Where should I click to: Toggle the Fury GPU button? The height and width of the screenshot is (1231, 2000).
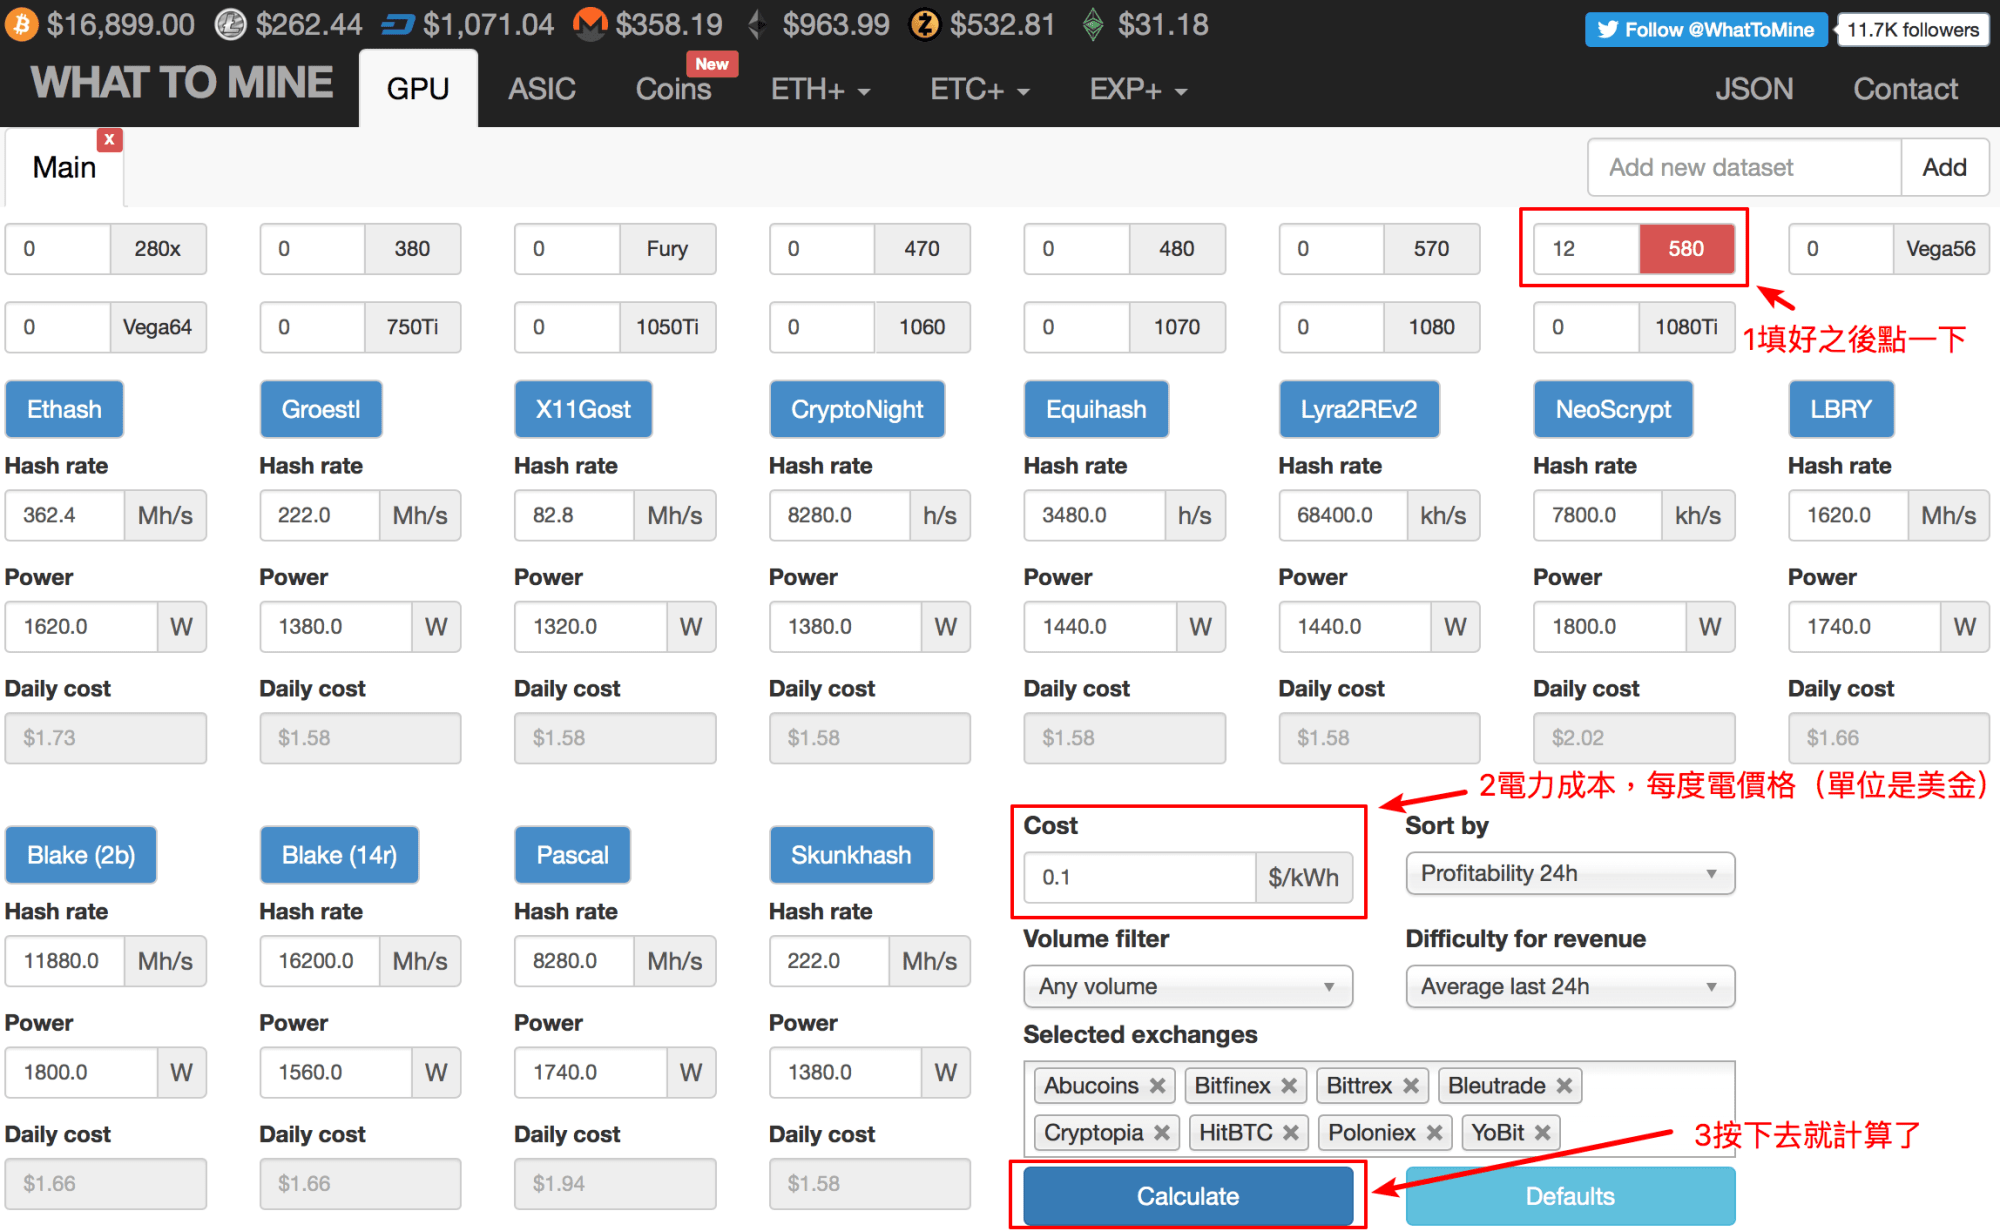(667, 248)
